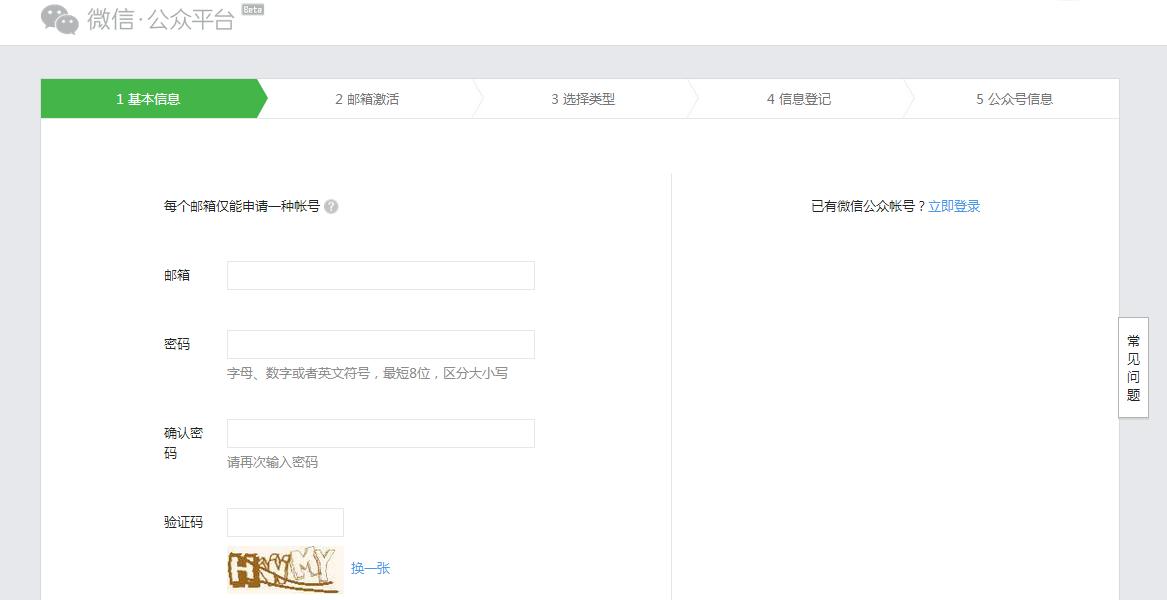Image resolution: width=1167 pixels, height=600 pixels.
Task: Click the 邮箱 email input field
Action: 380,275
